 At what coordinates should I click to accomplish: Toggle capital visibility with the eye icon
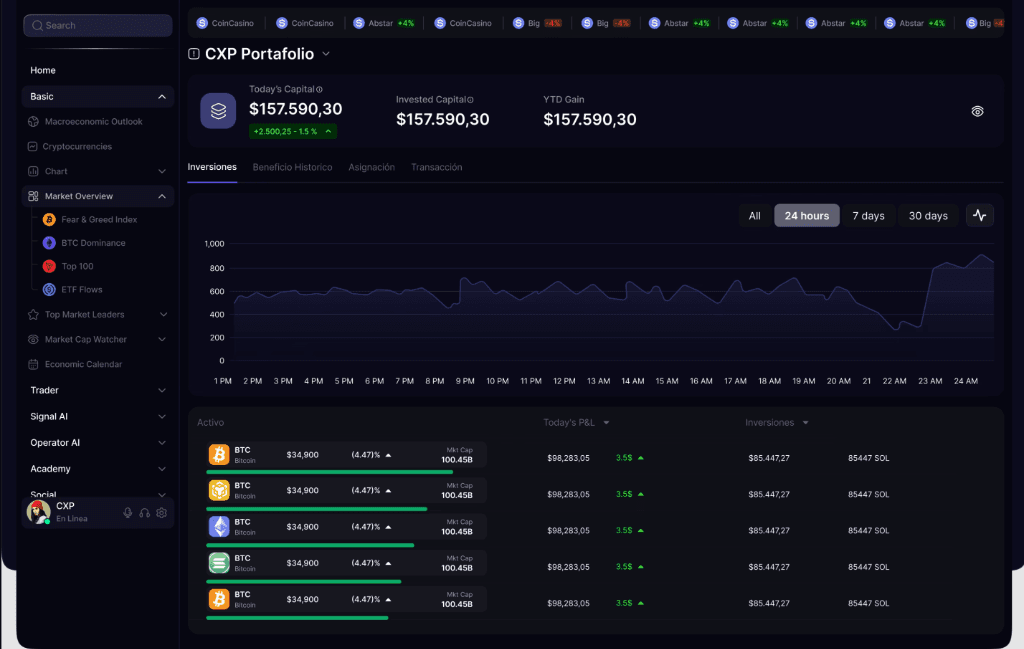click(x=977, y=112)
